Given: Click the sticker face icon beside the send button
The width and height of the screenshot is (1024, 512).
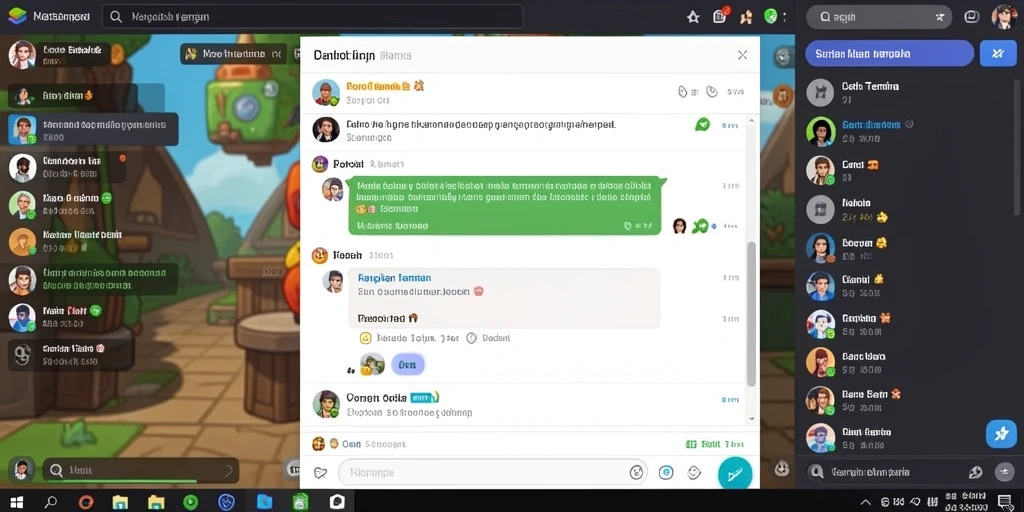Looking at the screenshot, I should 695,472.
